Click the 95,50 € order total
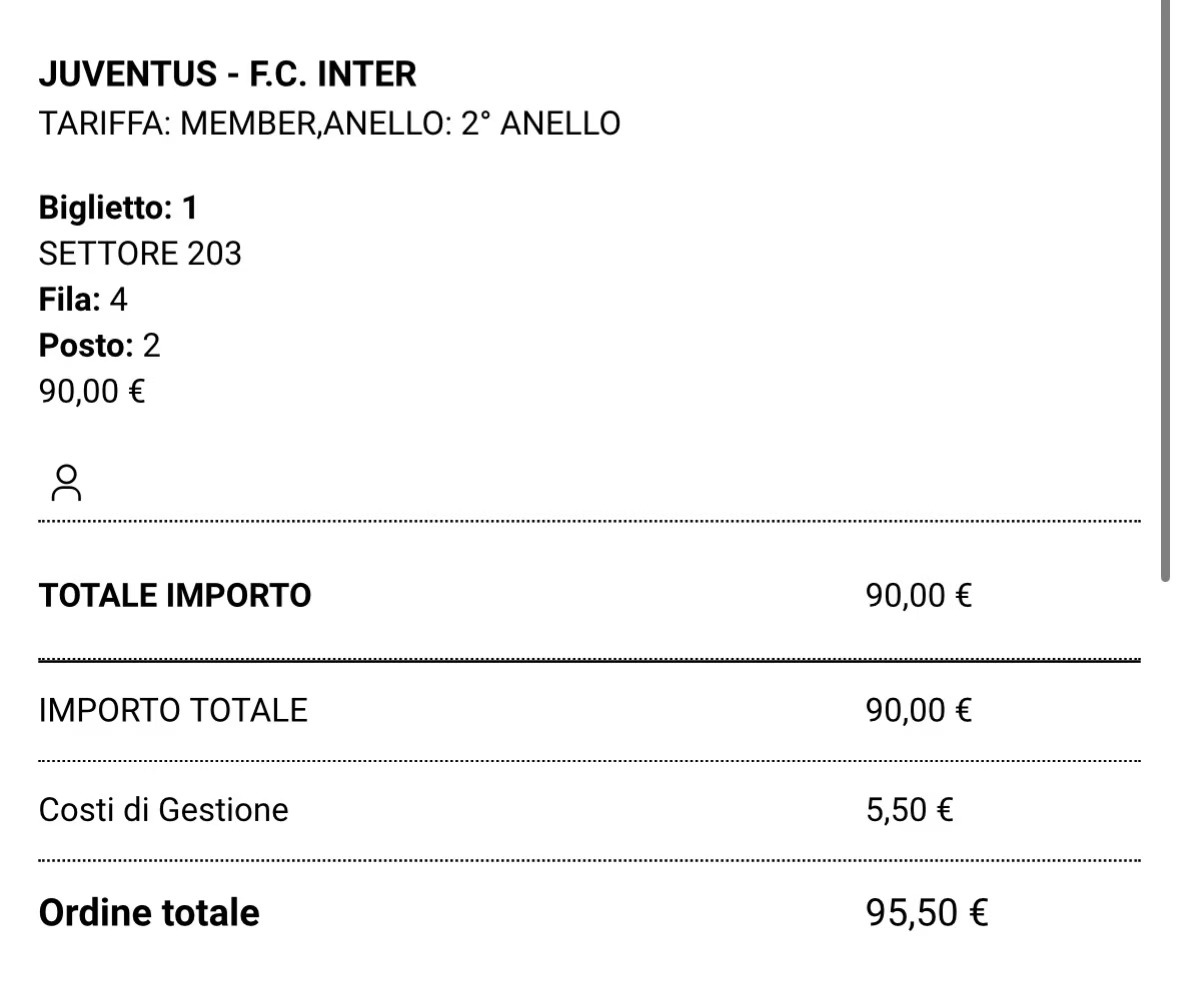This screenshot has height=994, width=1179. coord(927,913)
